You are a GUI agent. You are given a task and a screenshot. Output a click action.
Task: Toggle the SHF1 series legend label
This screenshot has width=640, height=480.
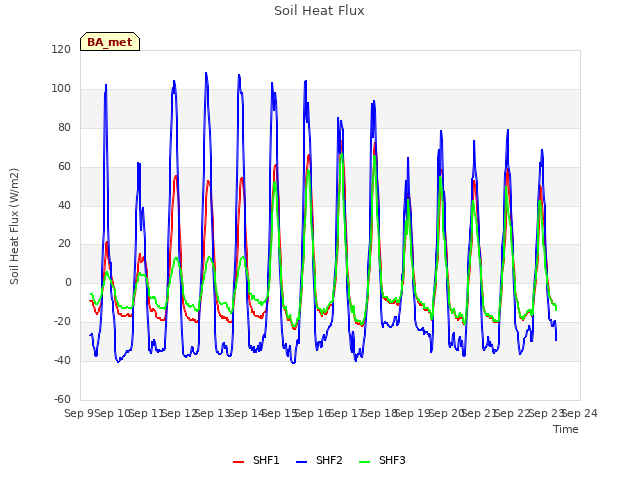[x=266, y=460]
